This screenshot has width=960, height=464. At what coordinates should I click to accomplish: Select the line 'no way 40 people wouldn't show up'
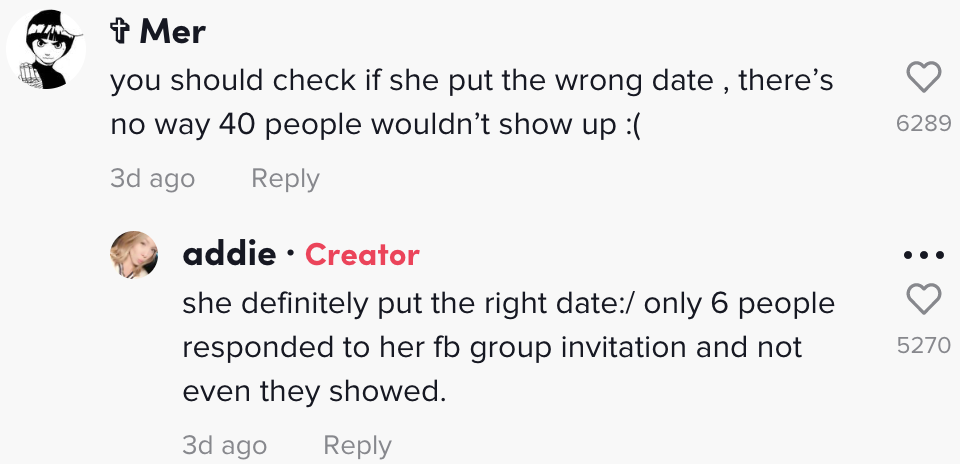tap(375, 125)
